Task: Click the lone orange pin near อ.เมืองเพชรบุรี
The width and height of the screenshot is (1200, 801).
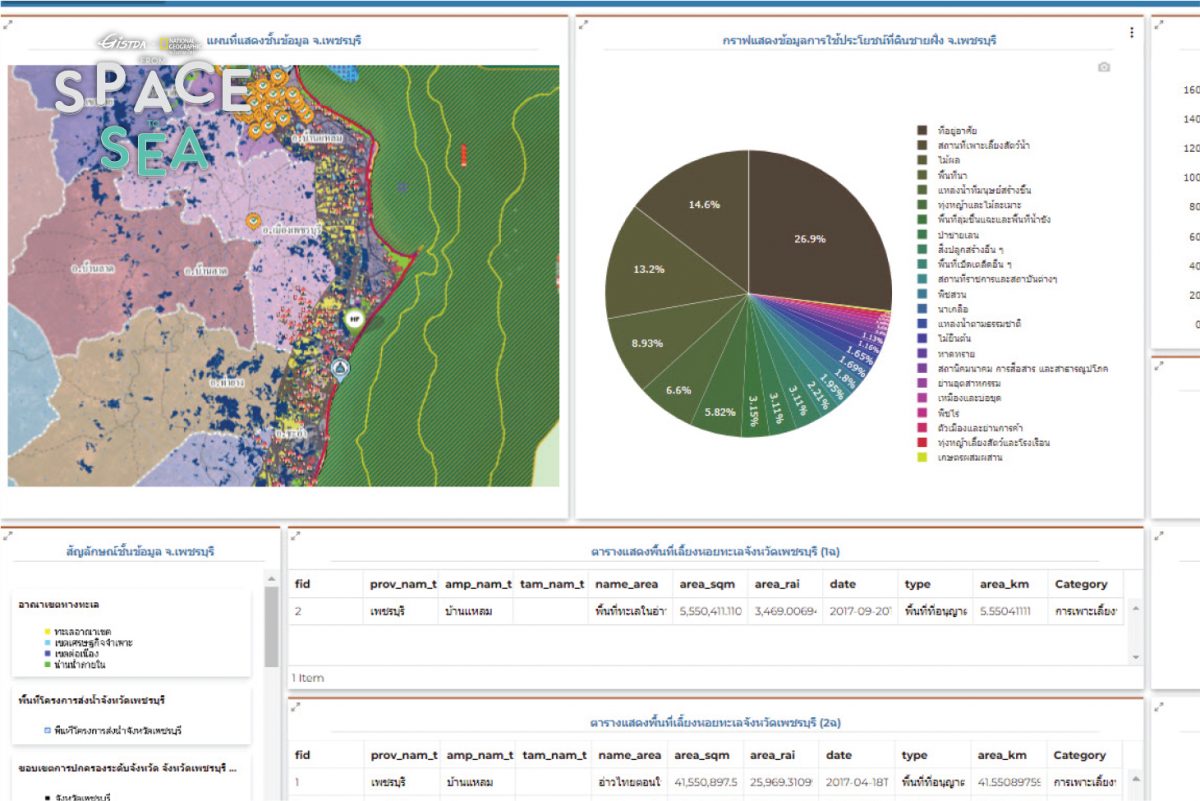Action: pos(254,219)
